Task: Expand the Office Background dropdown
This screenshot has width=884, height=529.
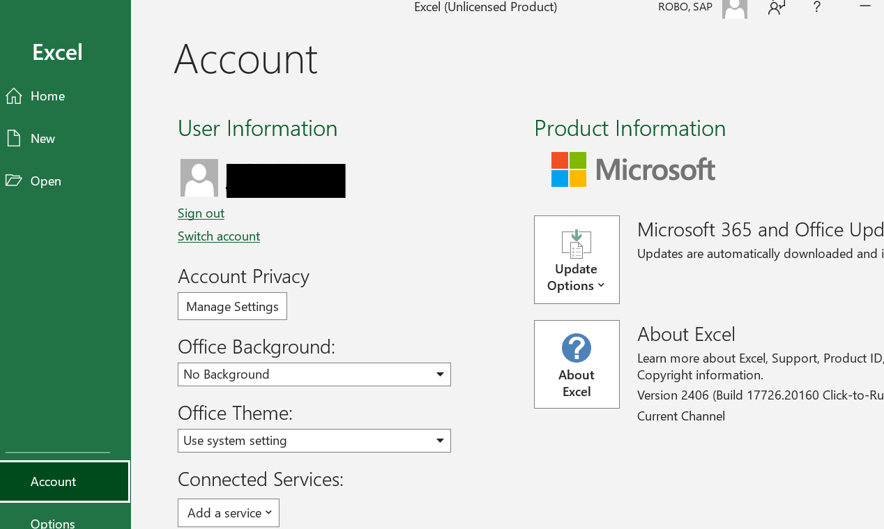Action: click(x=314, y=374)
